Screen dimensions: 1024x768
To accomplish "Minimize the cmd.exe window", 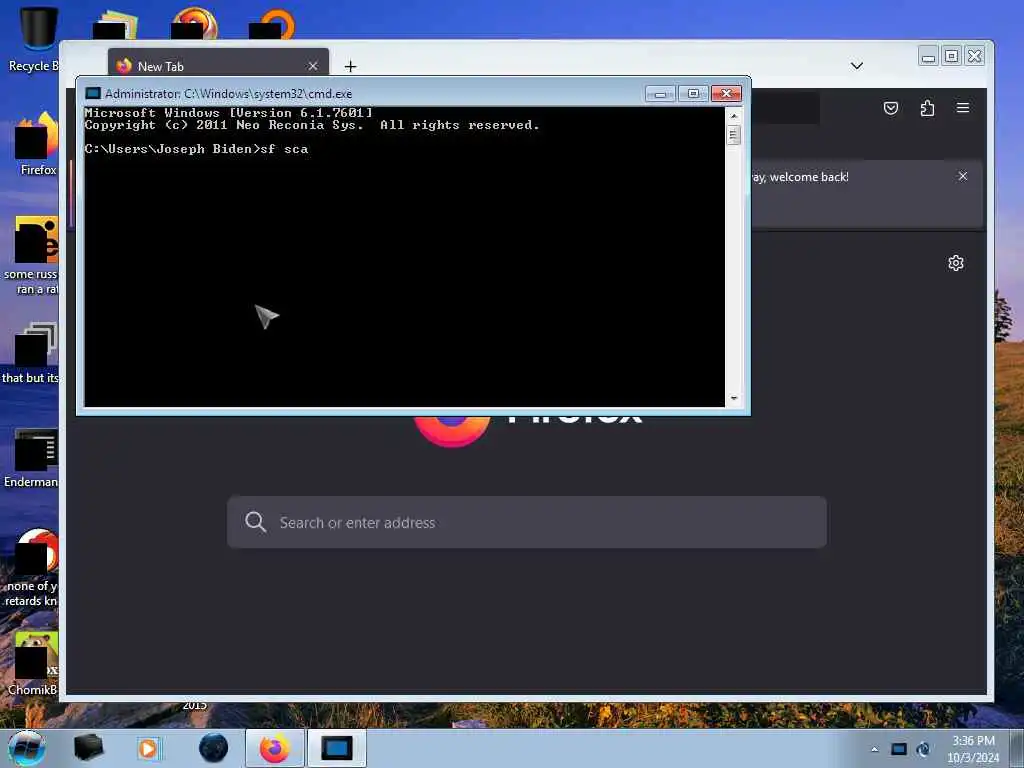I will coord(660,94).
